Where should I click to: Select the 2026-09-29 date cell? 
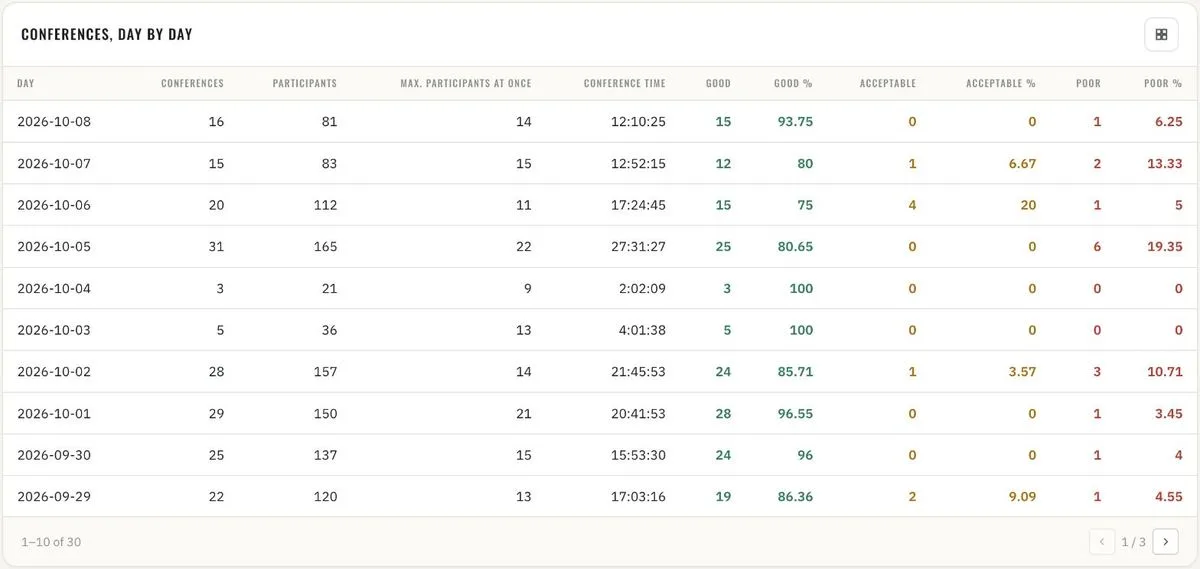click(54, 497)
